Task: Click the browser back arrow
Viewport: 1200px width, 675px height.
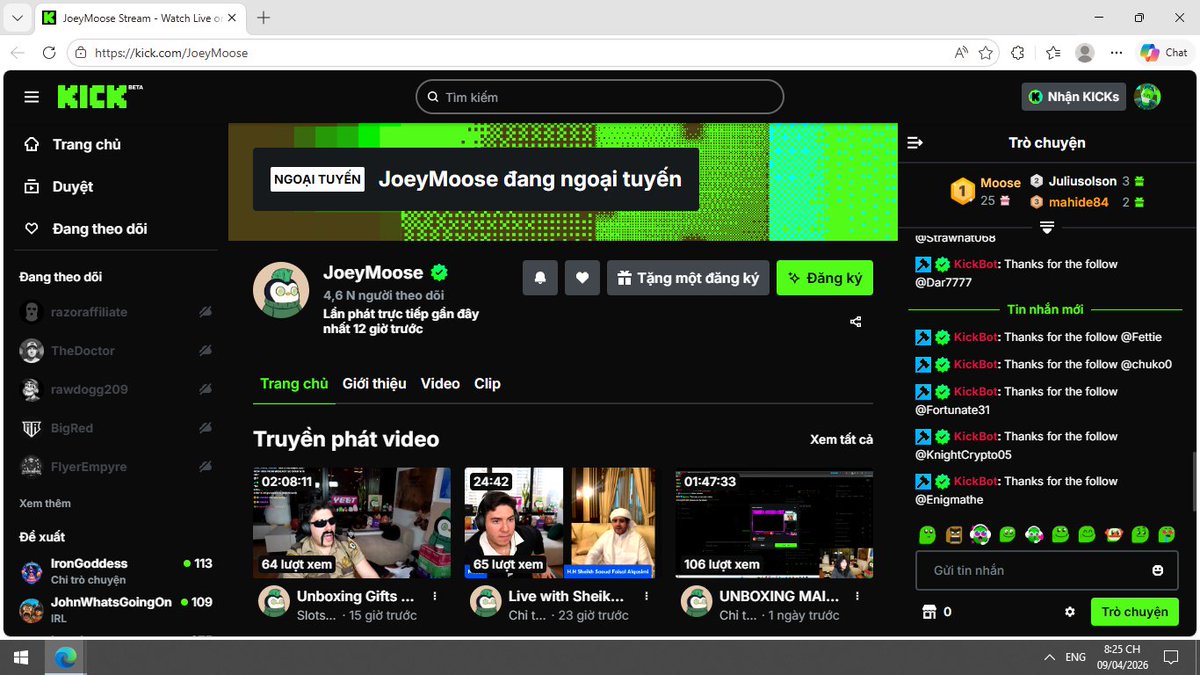Action: 17,53
